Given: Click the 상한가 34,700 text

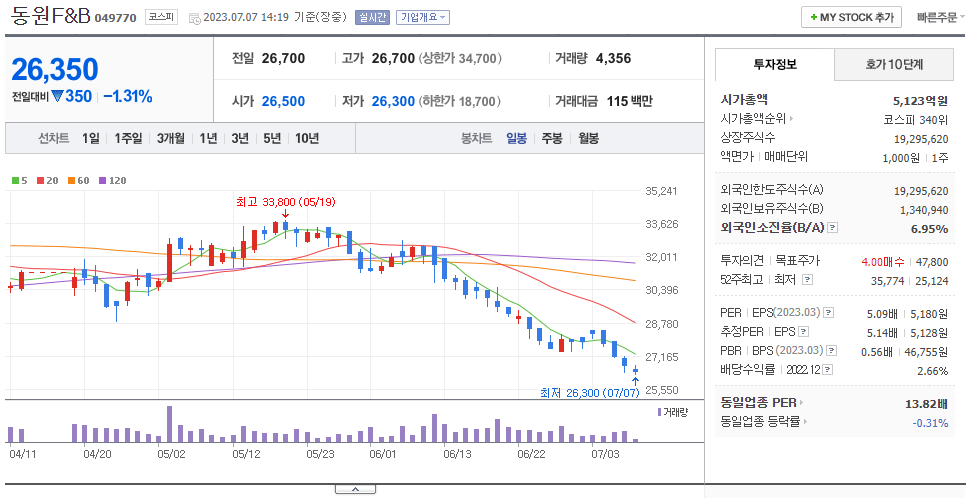Looking at the screenshot, I should 460,58.
